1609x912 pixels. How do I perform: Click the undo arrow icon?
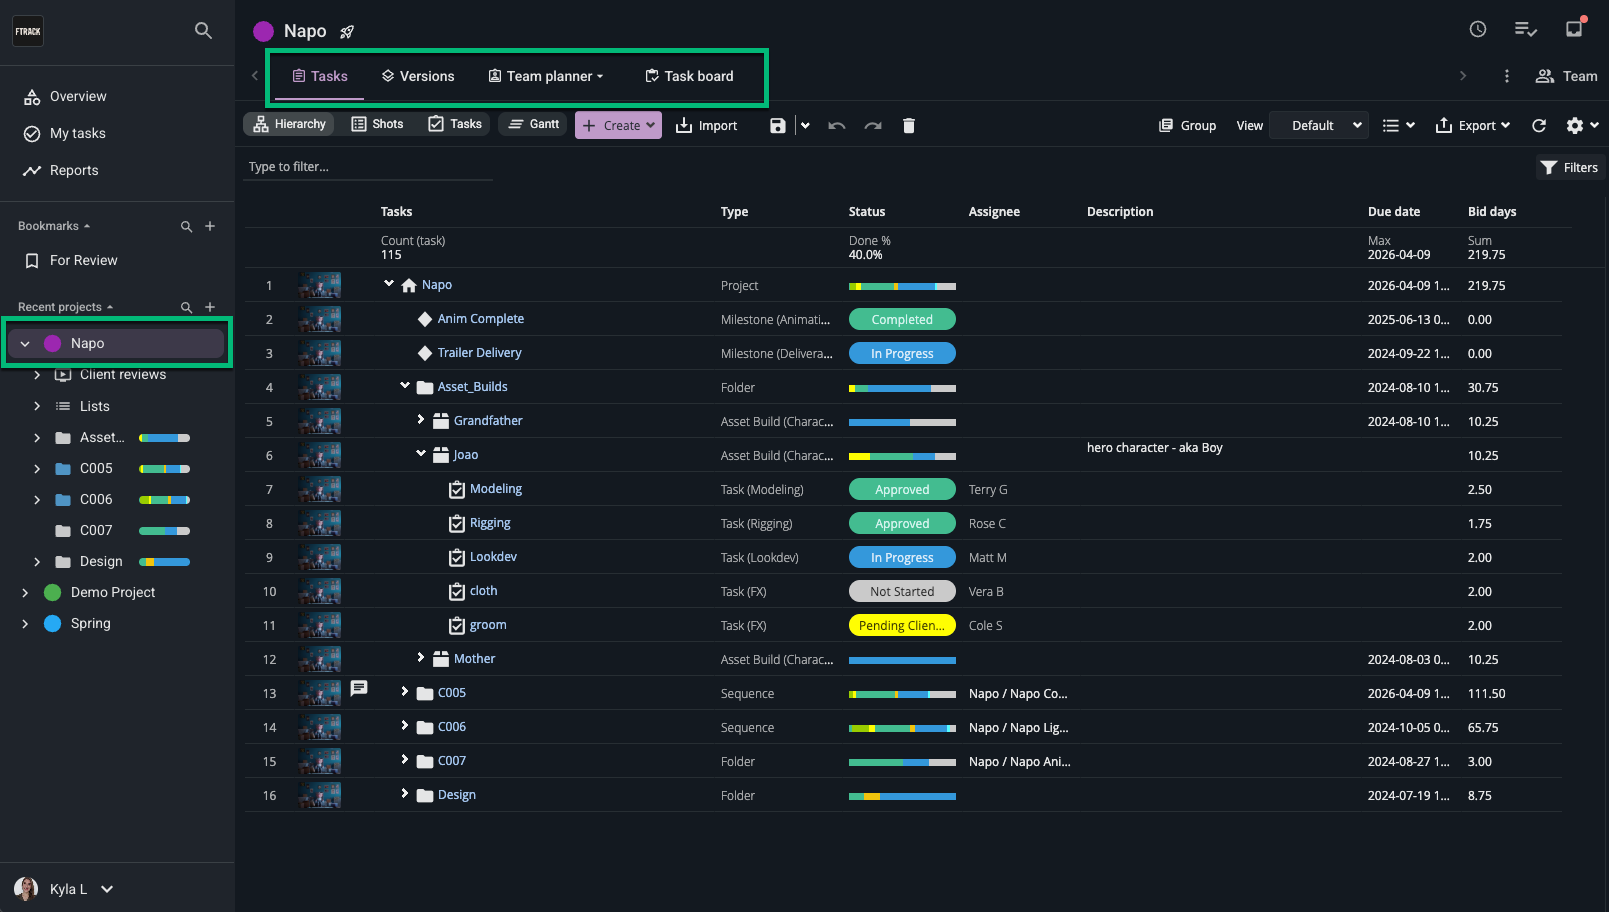tap(837, 126)
